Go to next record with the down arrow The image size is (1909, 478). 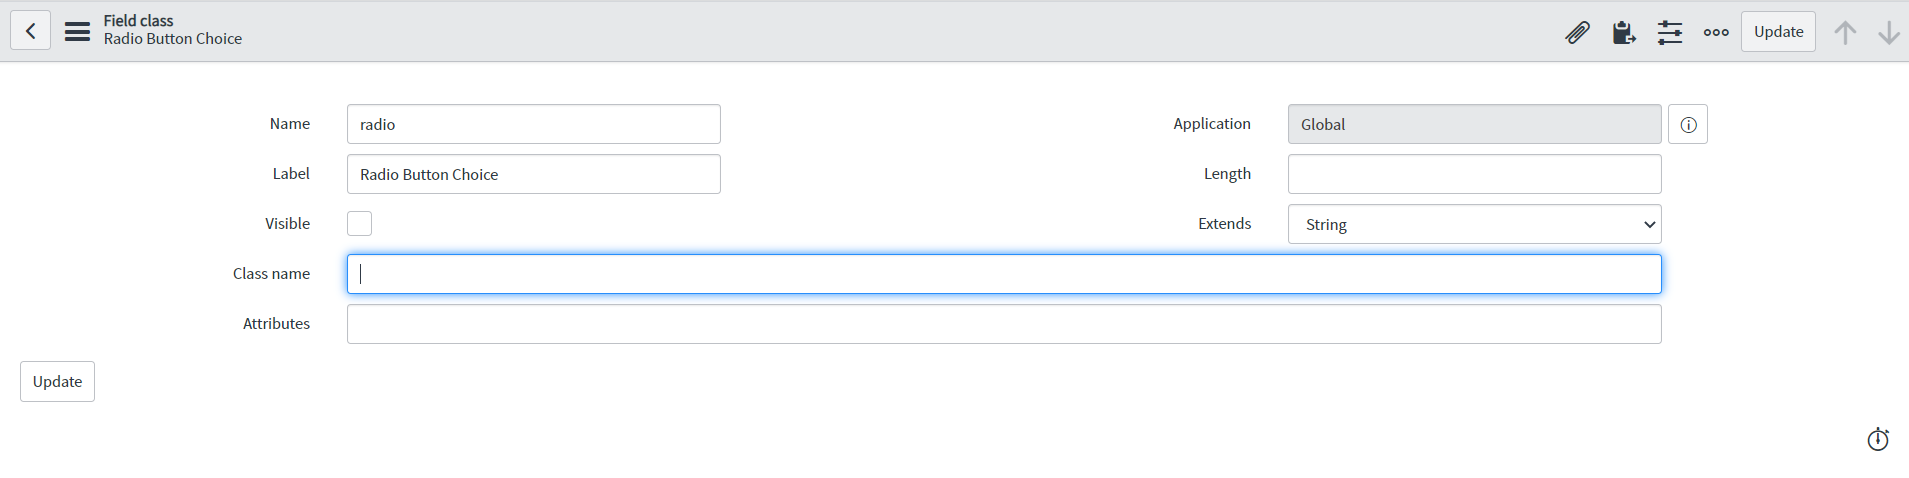click(1888, 32)
